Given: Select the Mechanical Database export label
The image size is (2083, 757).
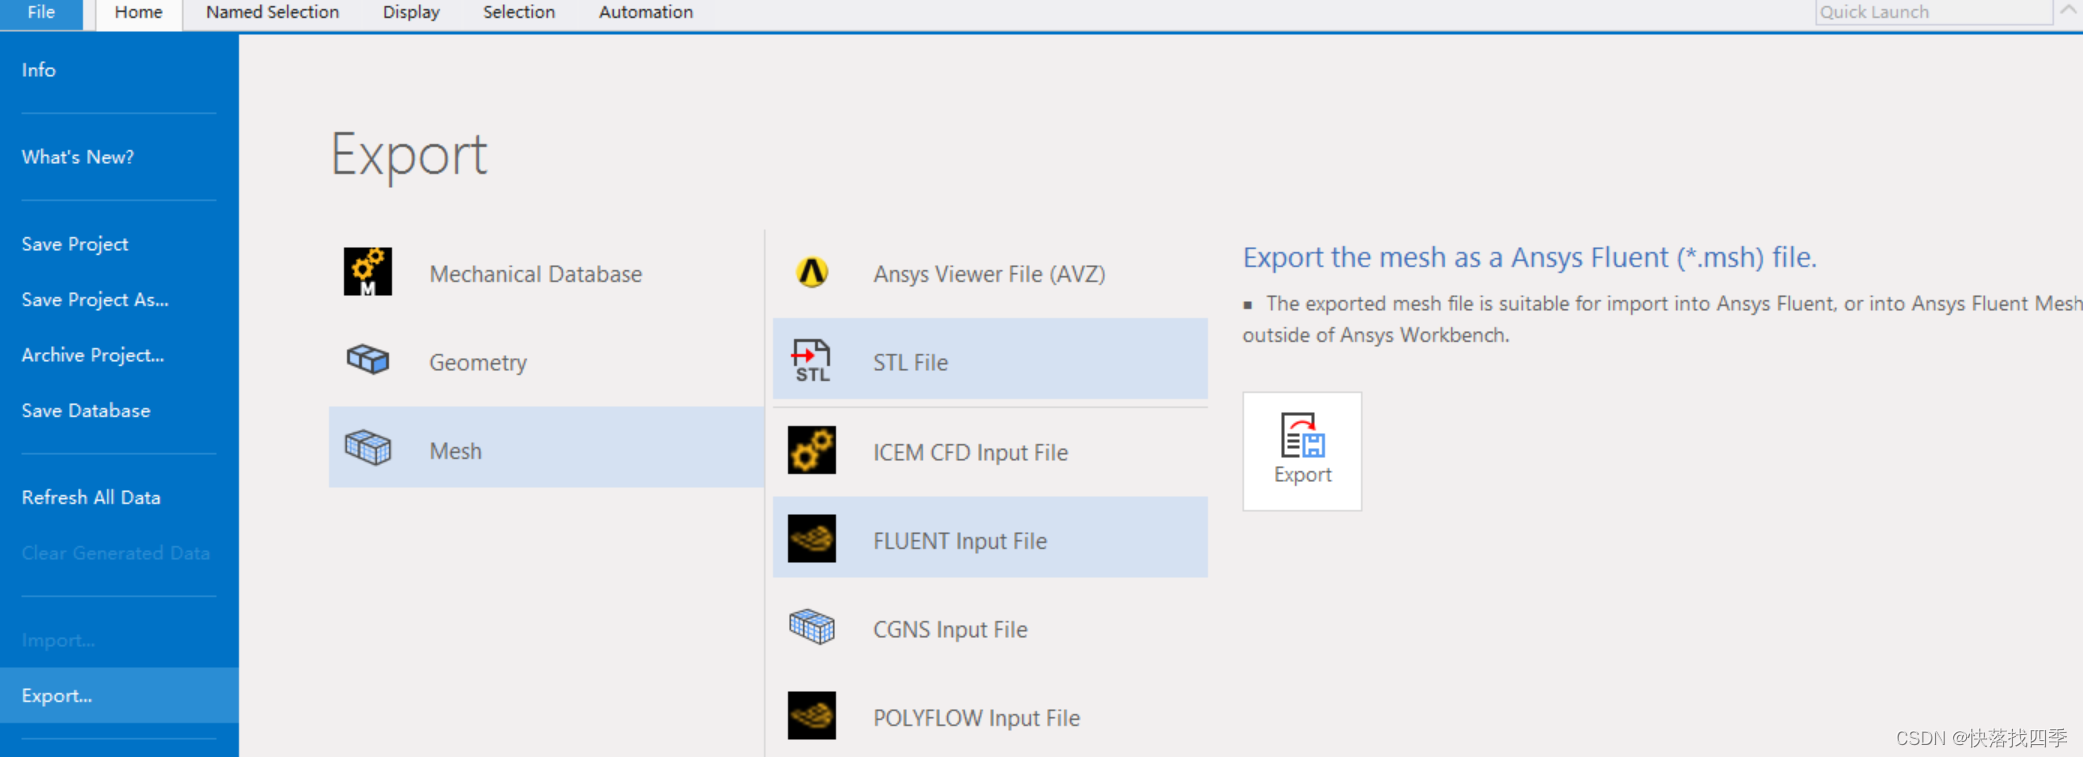Looking at the screenshot, I should [x=535, y=274].
